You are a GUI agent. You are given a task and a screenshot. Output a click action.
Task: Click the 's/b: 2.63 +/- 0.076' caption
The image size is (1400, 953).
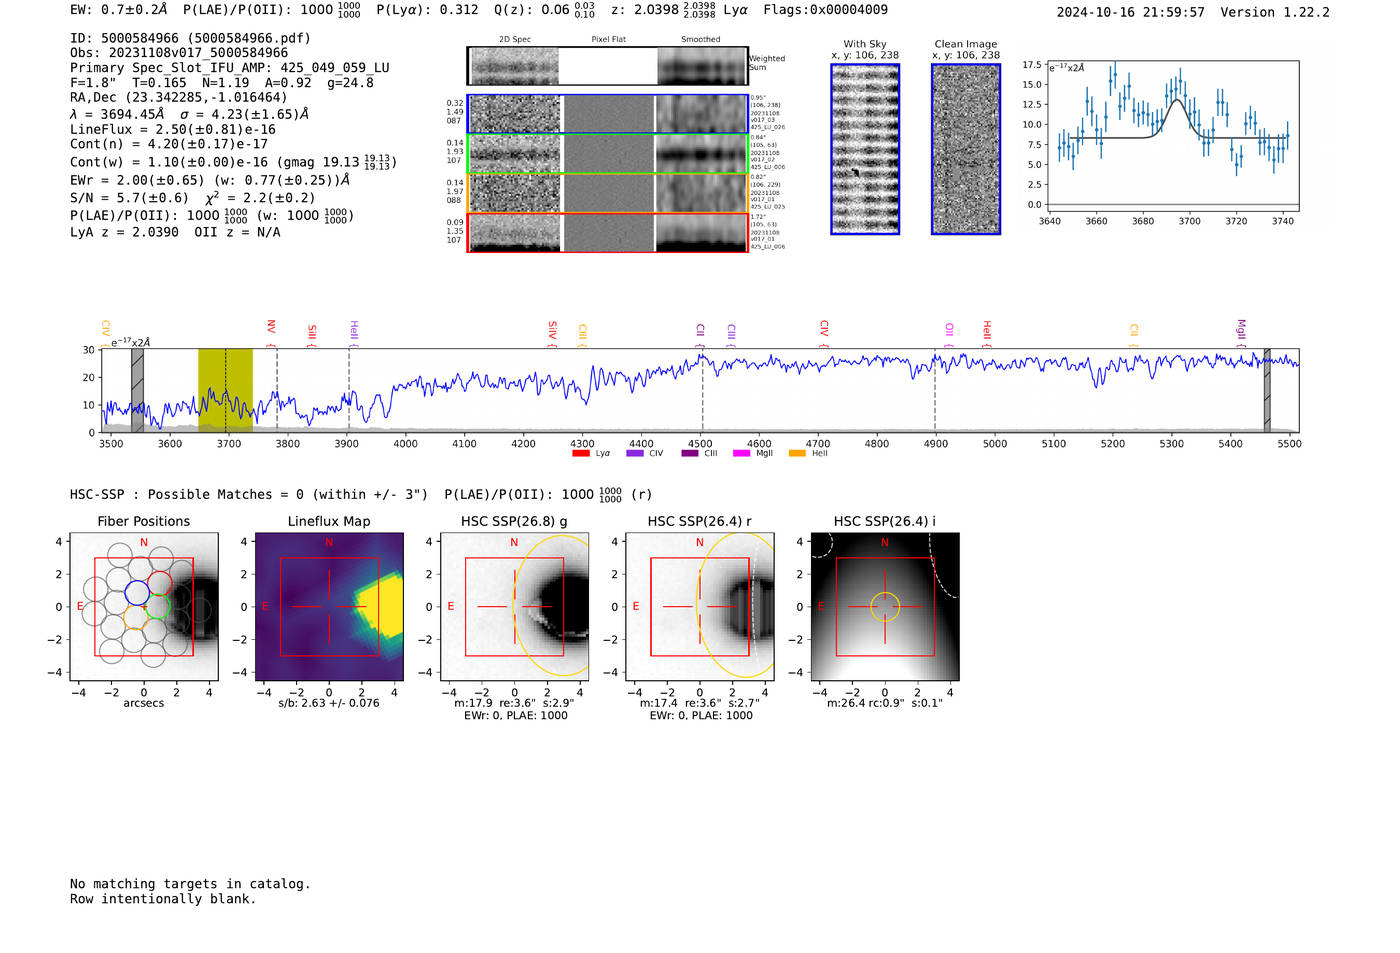(329, 703)
